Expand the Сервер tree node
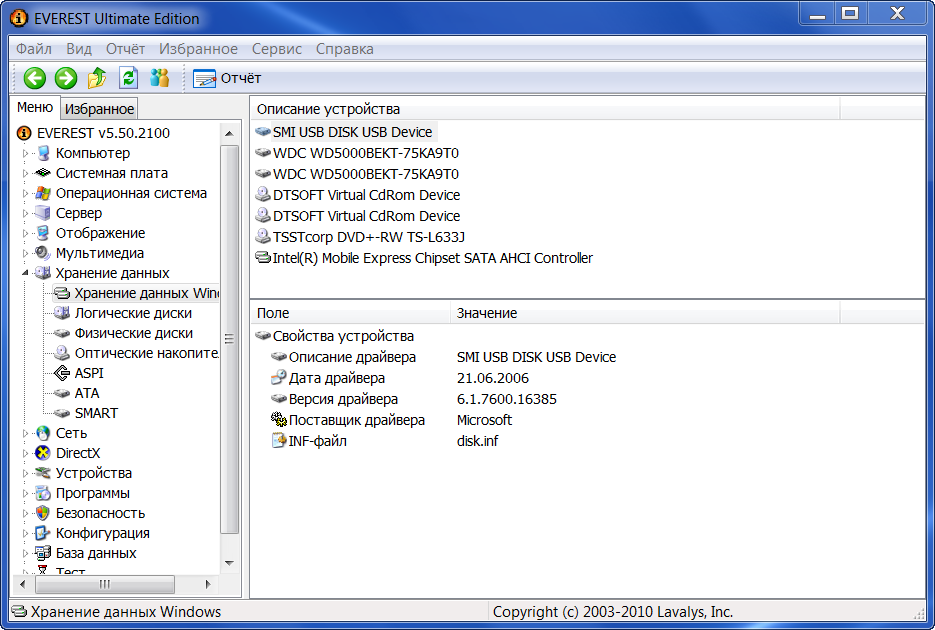 point(25,213)
